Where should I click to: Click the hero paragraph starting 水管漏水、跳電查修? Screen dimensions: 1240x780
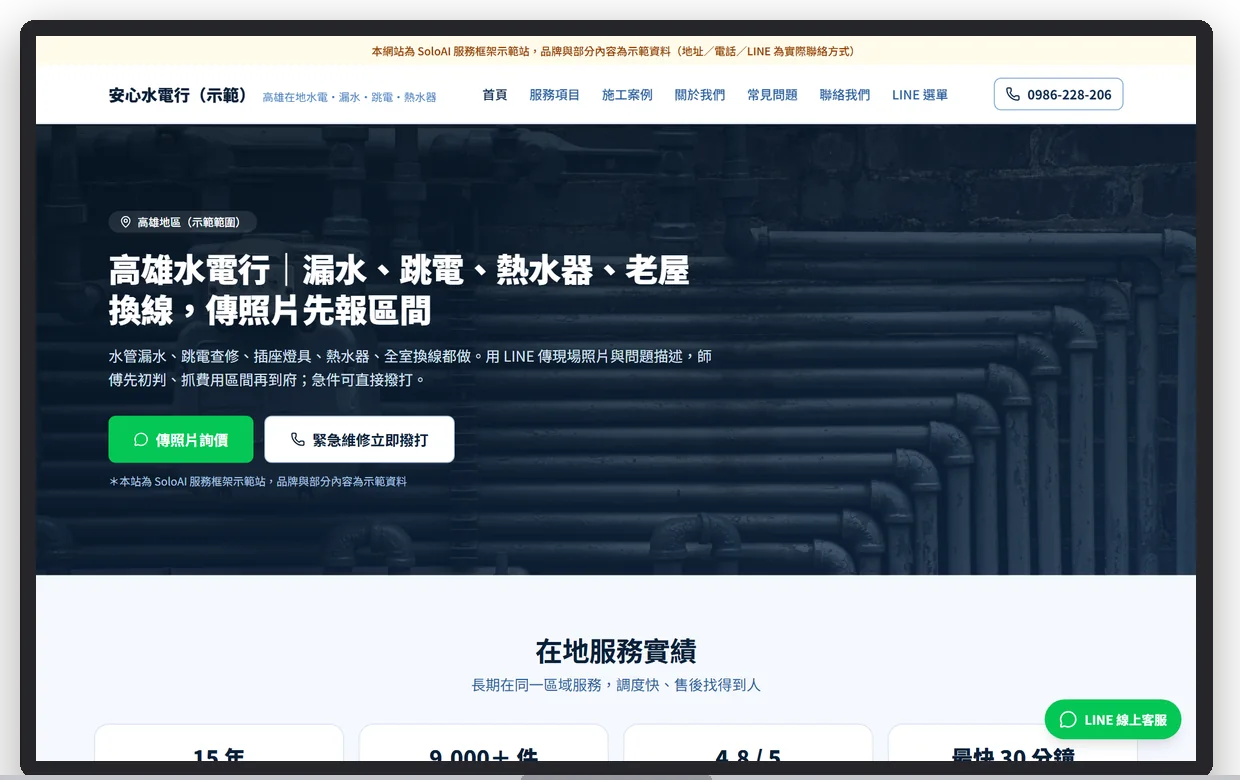pyautogui.click(x=410, y=368)
